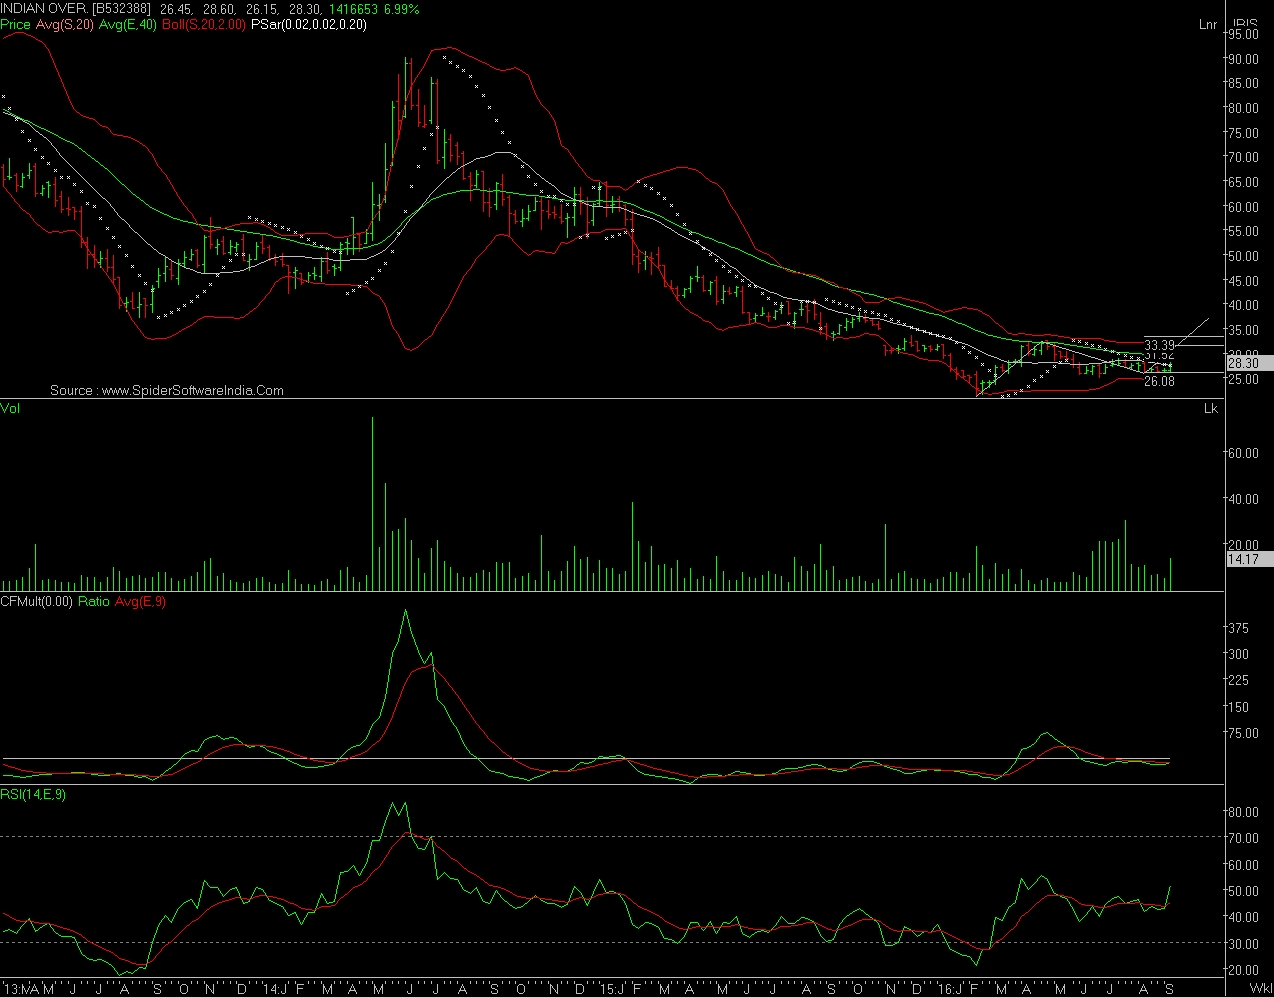The width and height of the screenshot is (1274, 997).
Task: Click the '15:J year marker on time axis
Action: pos(612,989)
